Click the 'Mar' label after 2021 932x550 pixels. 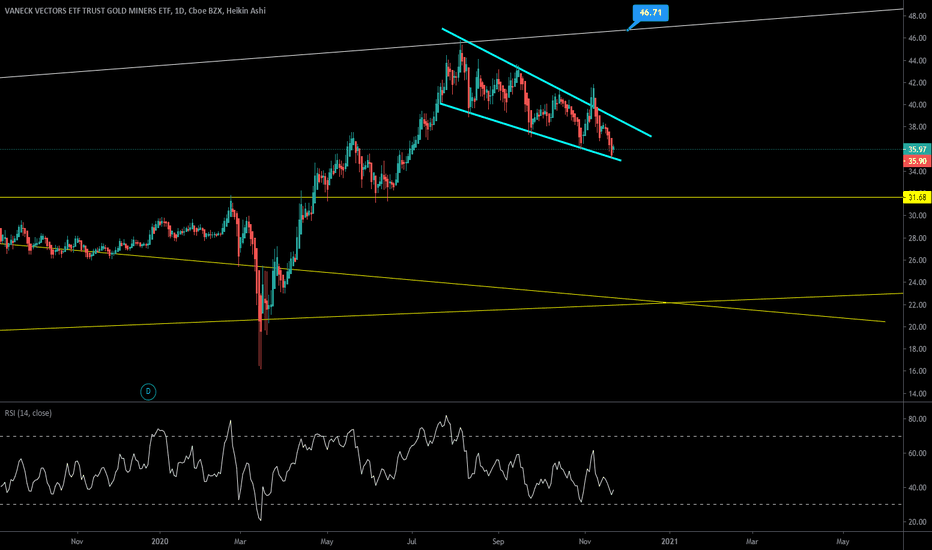(752, 541)
